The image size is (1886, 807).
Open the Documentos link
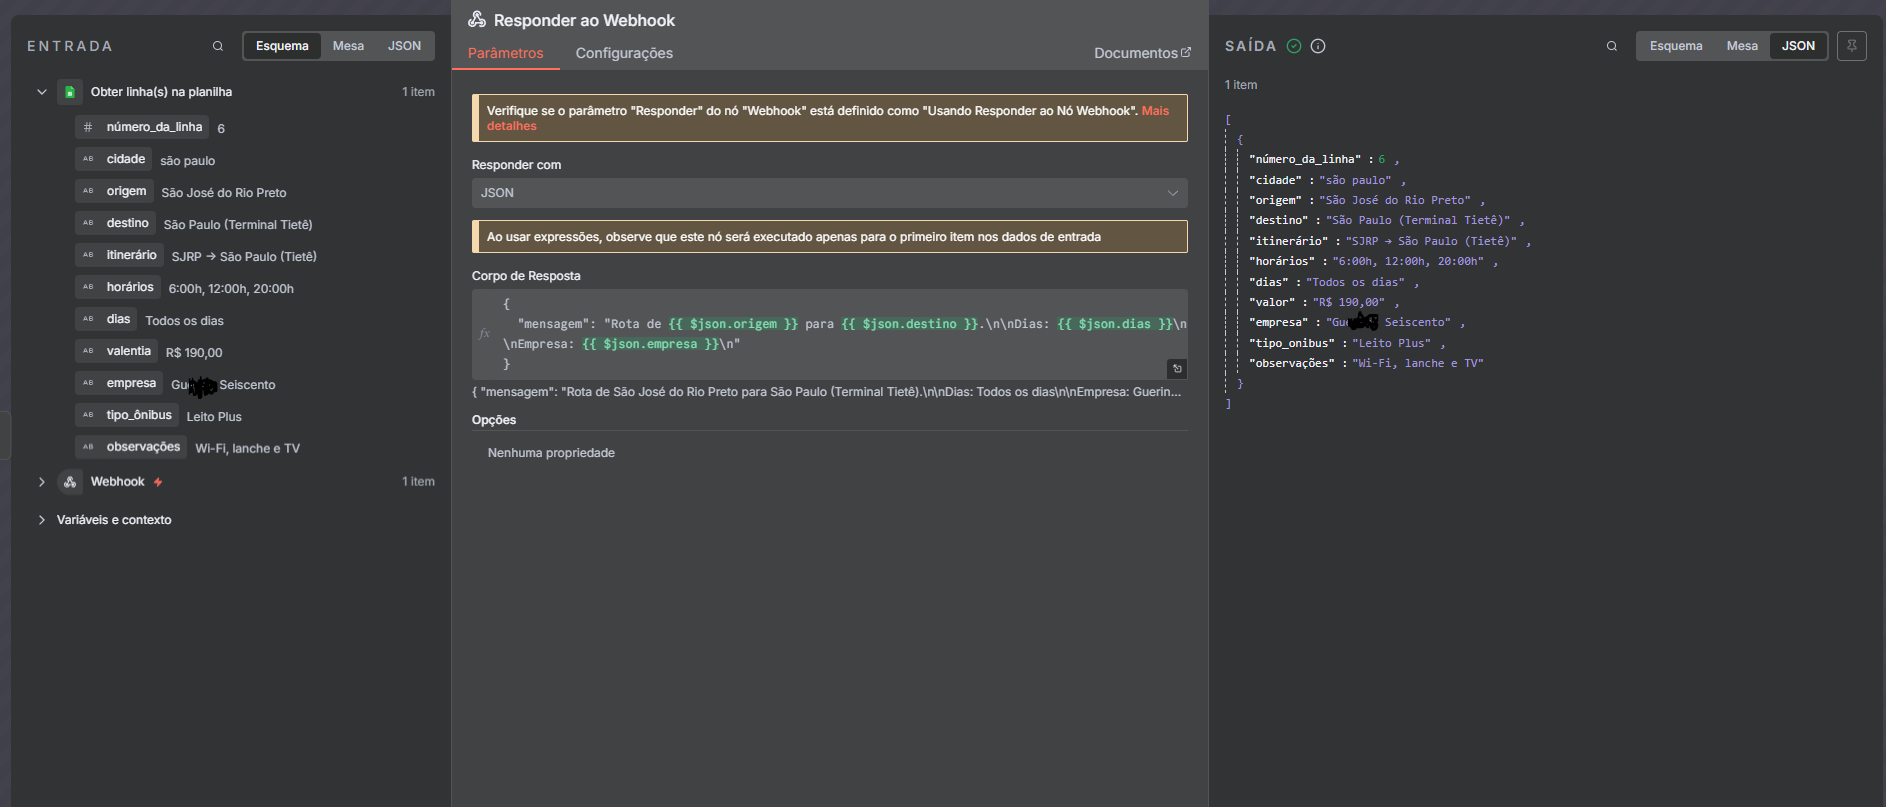pyautogui.click(x=1142, y=53)
